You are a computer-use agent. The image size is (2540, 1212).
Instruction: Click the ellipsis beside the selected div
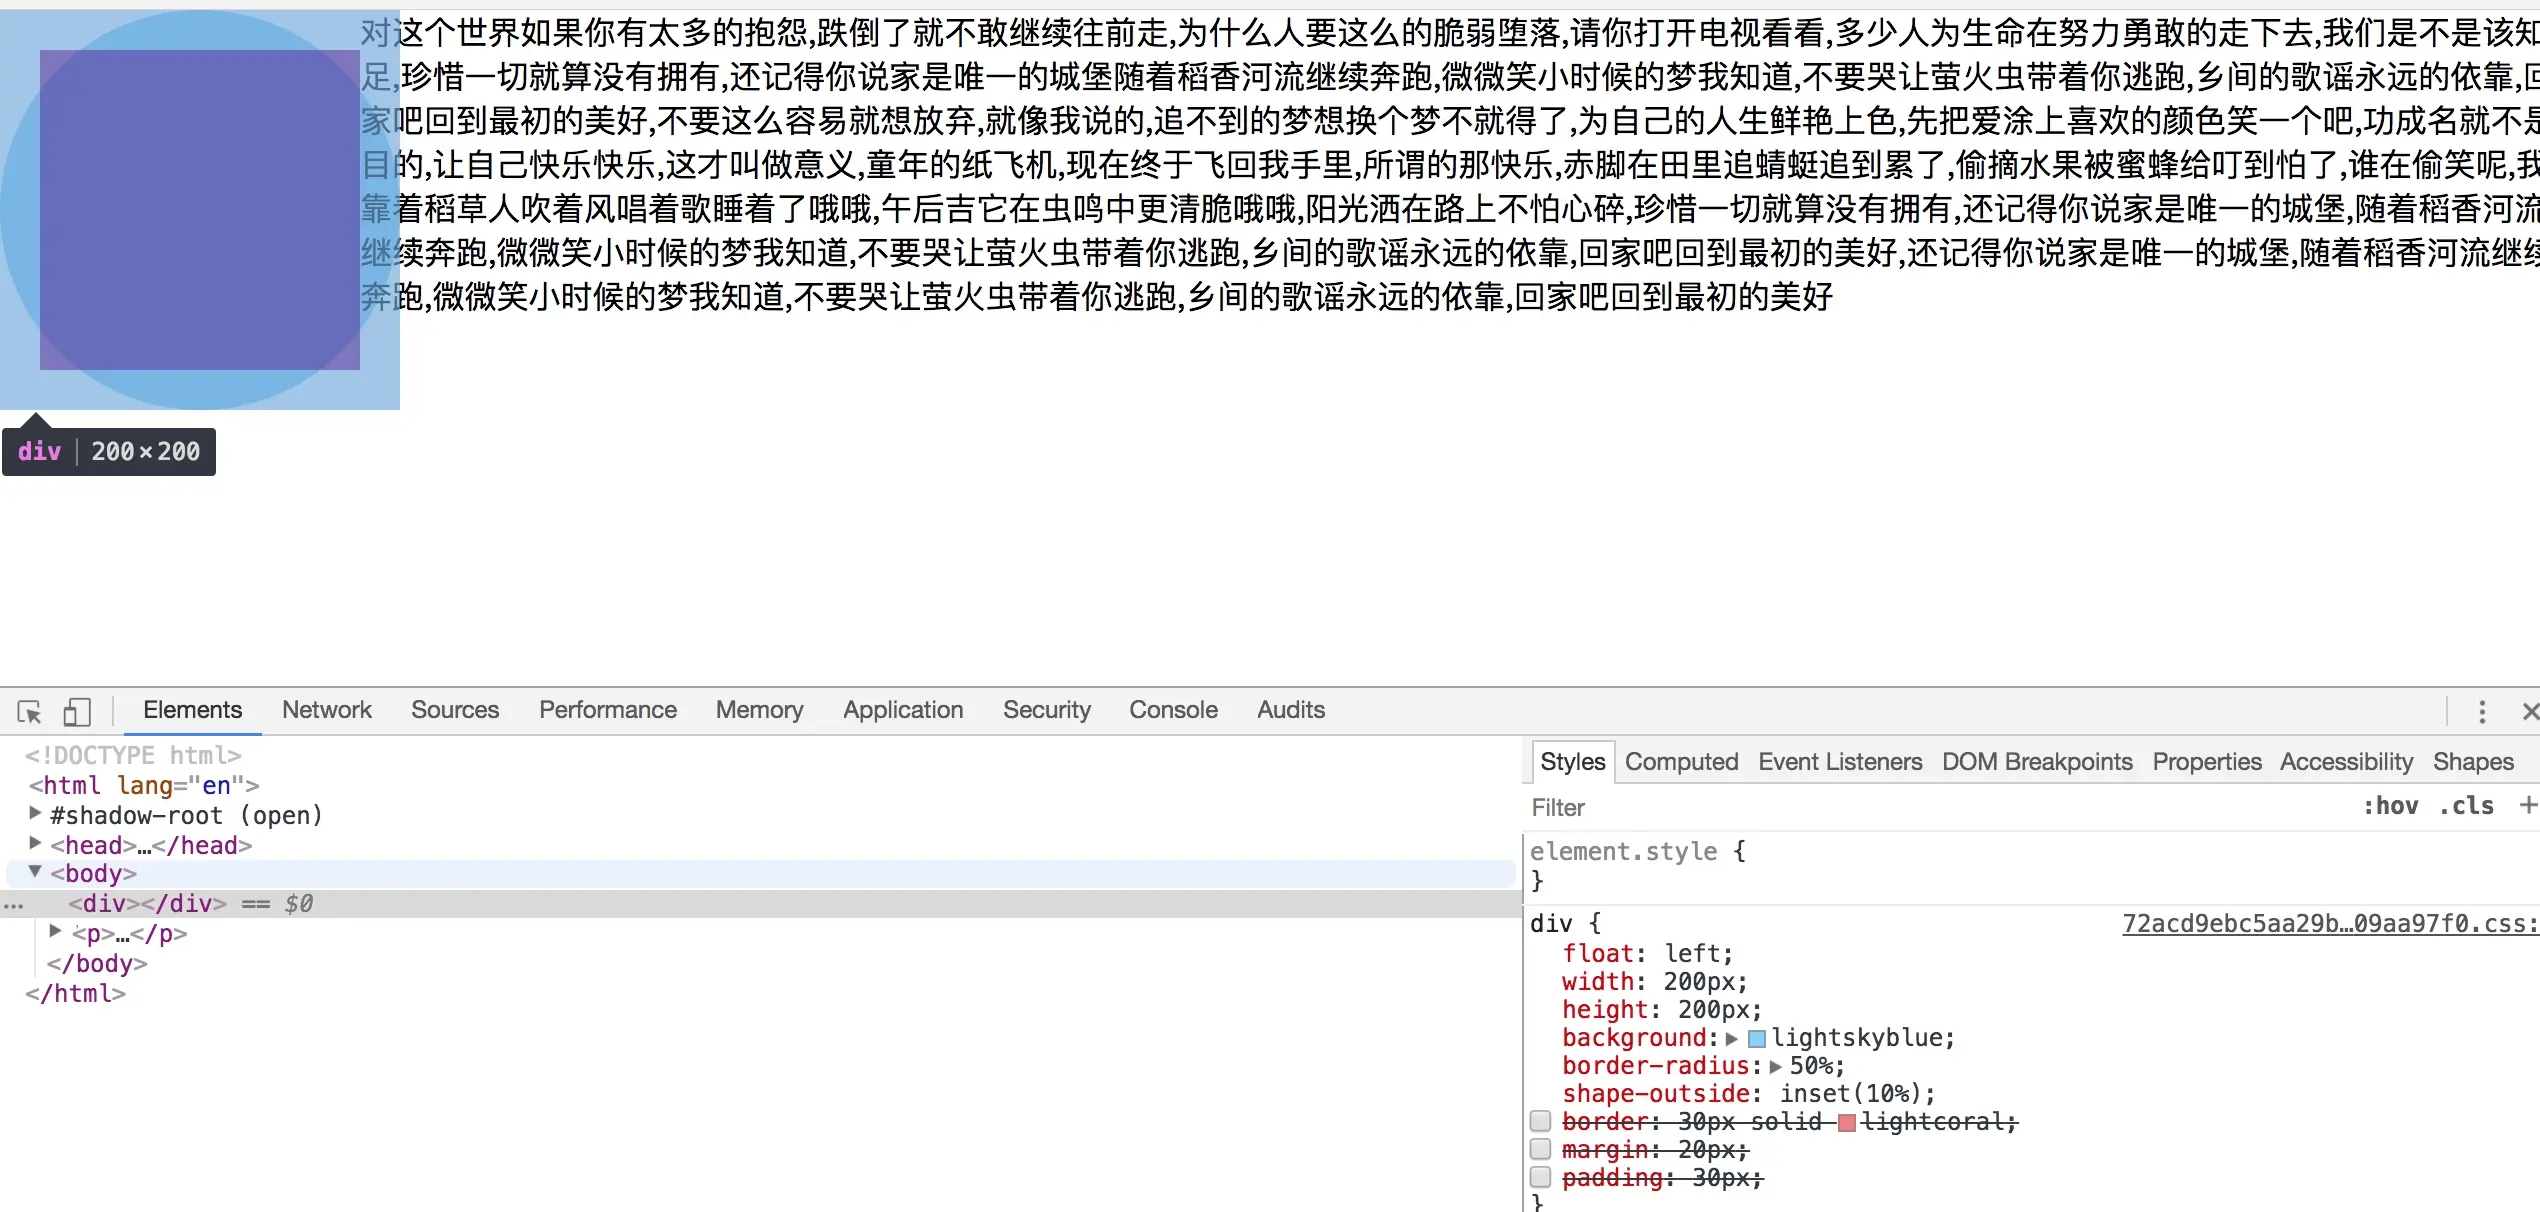(13, 905)
